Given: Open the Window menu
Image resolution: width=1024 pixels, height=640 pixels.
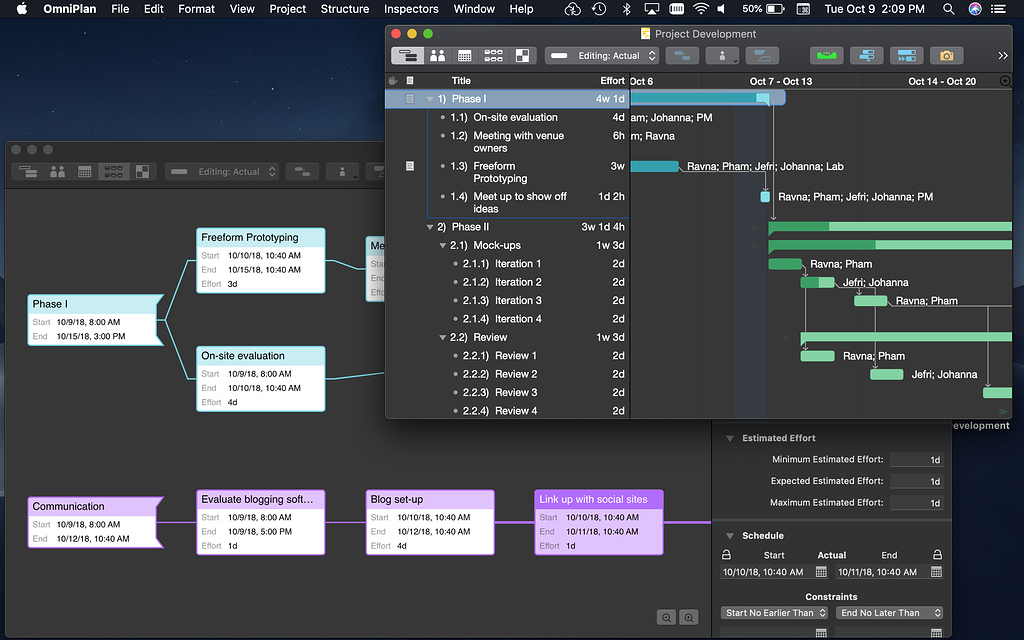Looking at the screenshot, I should point(474,9).
